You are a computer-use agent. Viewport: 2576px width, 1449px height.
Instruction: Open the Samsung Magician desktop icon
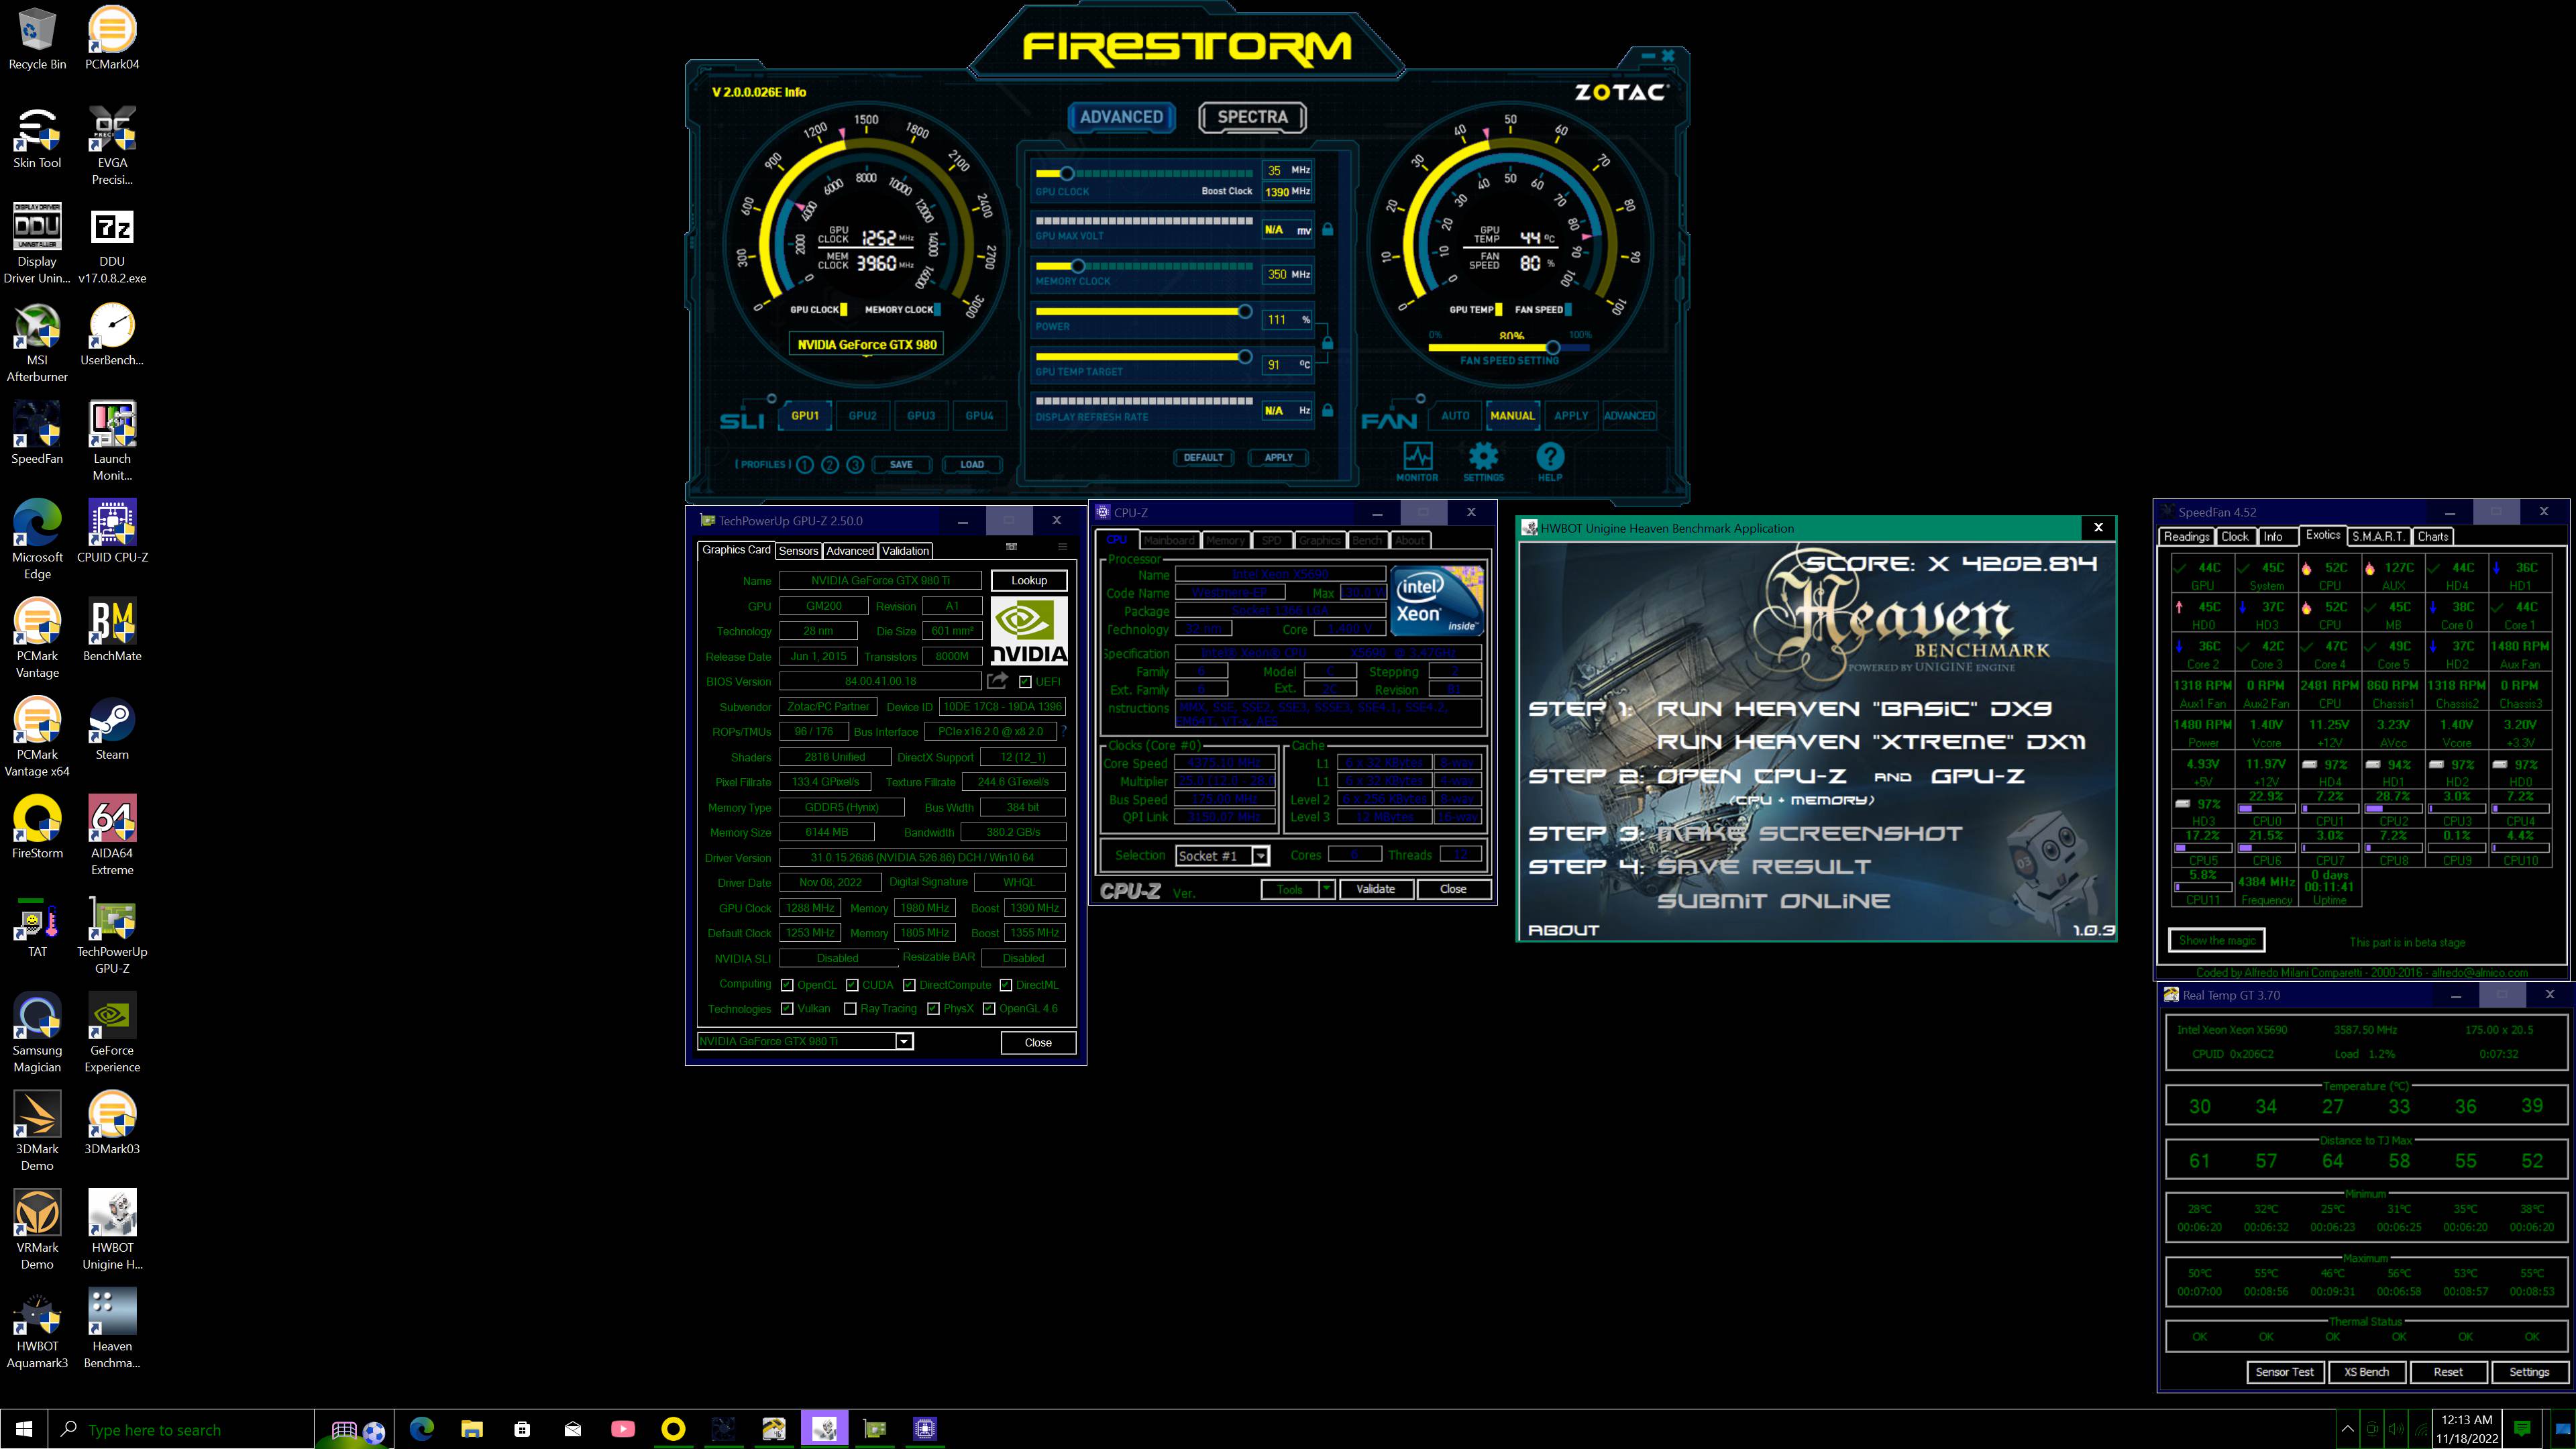coord(37,1033)
